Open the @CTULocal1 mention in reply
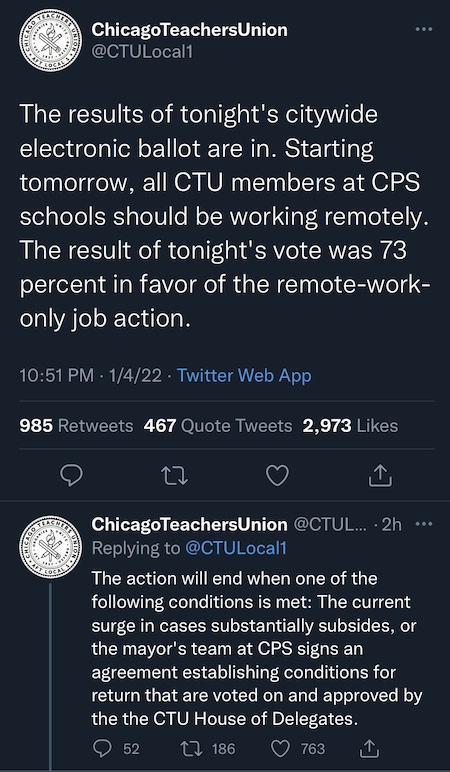 236,548
